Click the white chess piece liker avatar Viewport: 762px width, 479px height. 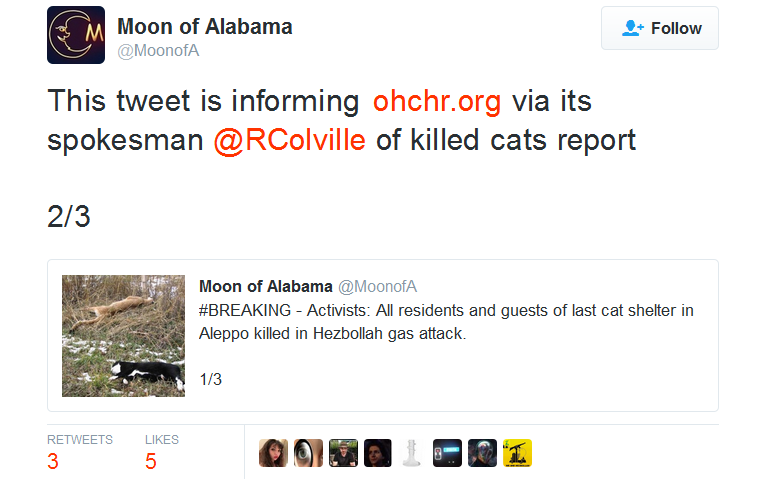tap(413, 453)
